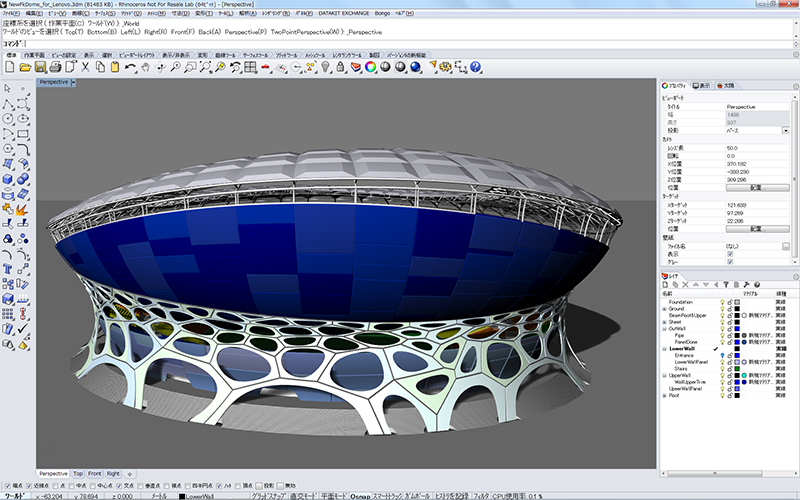Click the Save file icon in the toolbar
800x500 pixels.
41,67
